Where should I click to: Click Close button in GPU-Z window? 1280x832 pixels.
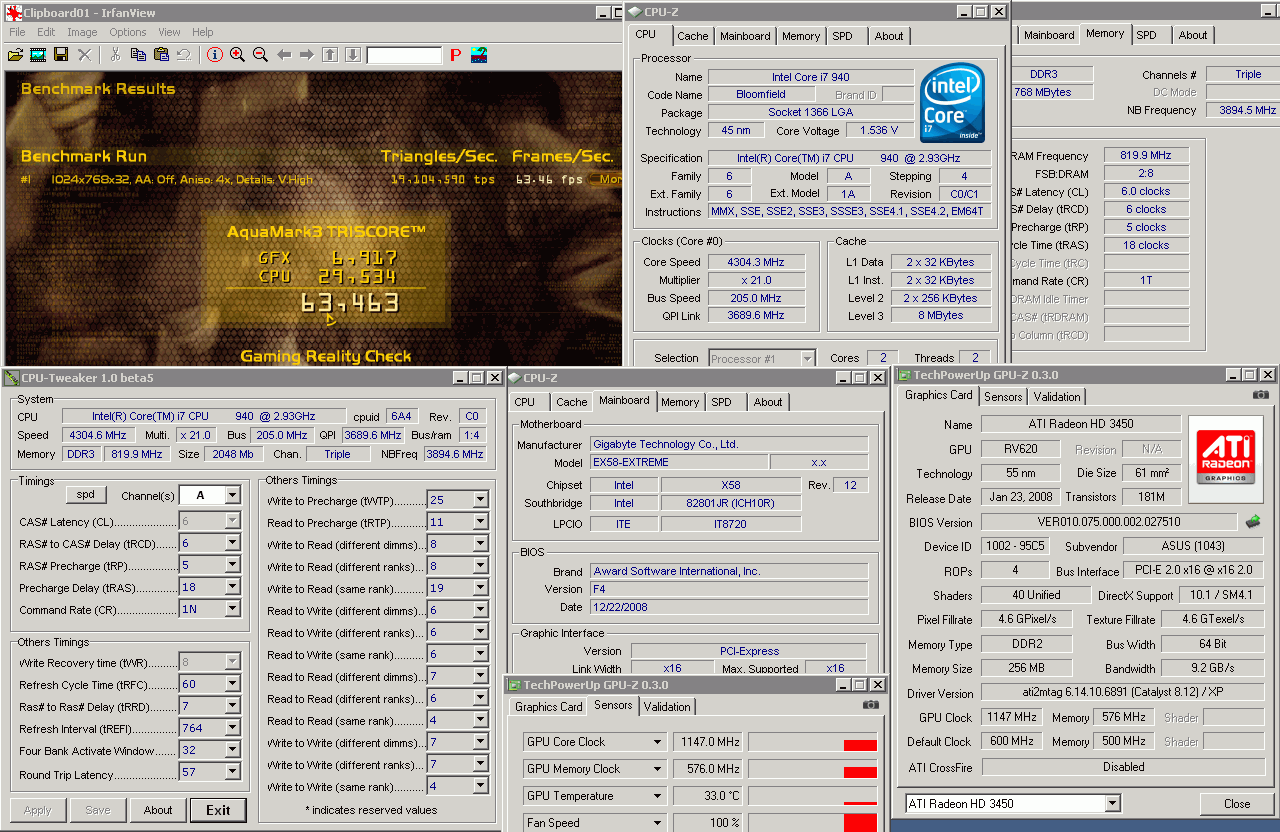(1237, 803)
